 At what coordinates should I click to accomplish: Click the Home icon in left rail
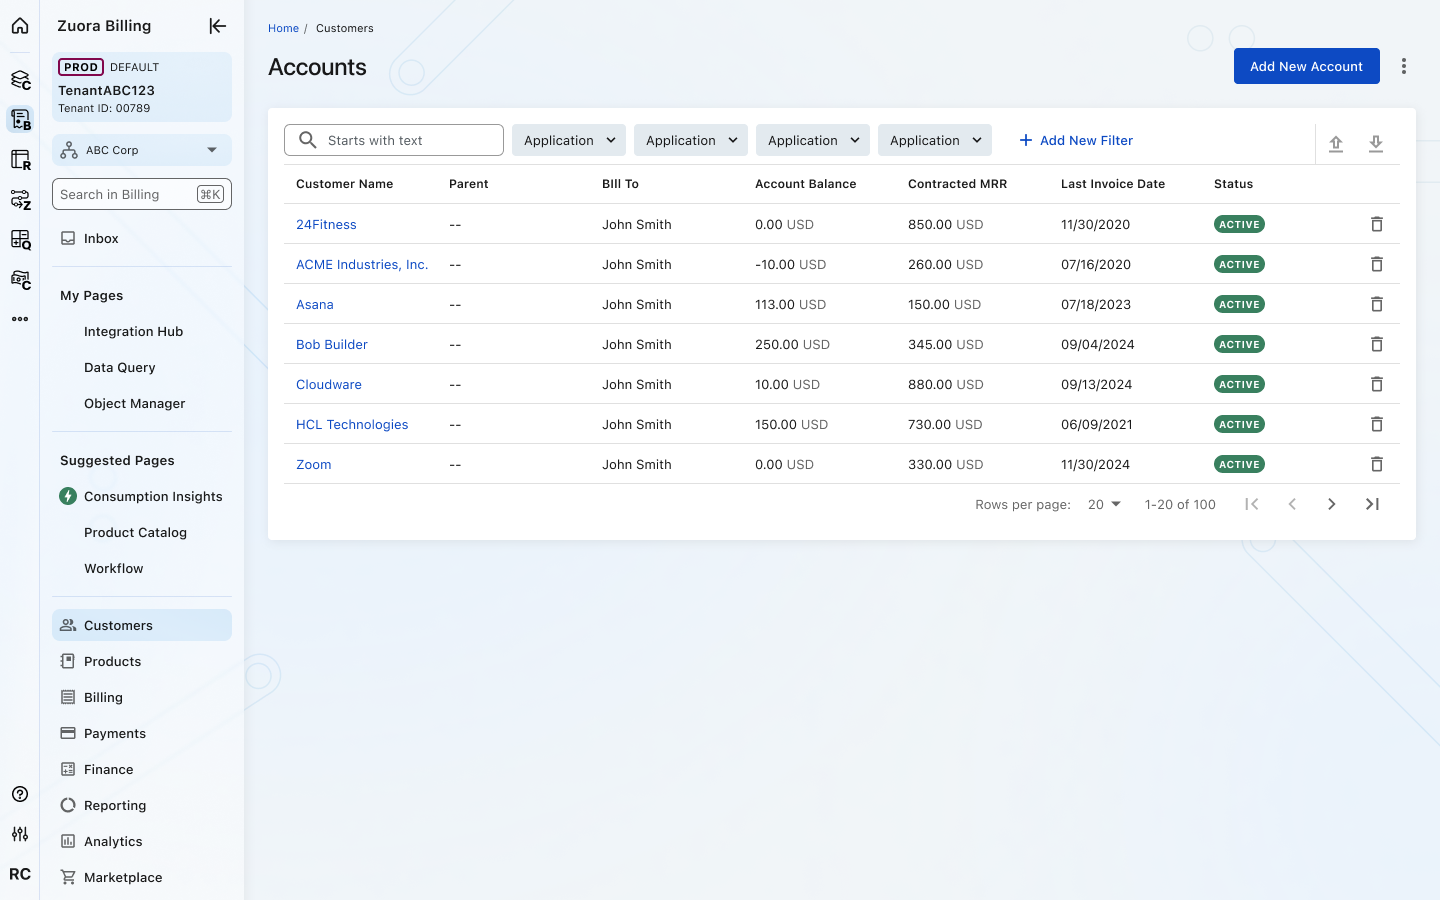[20, 26]
